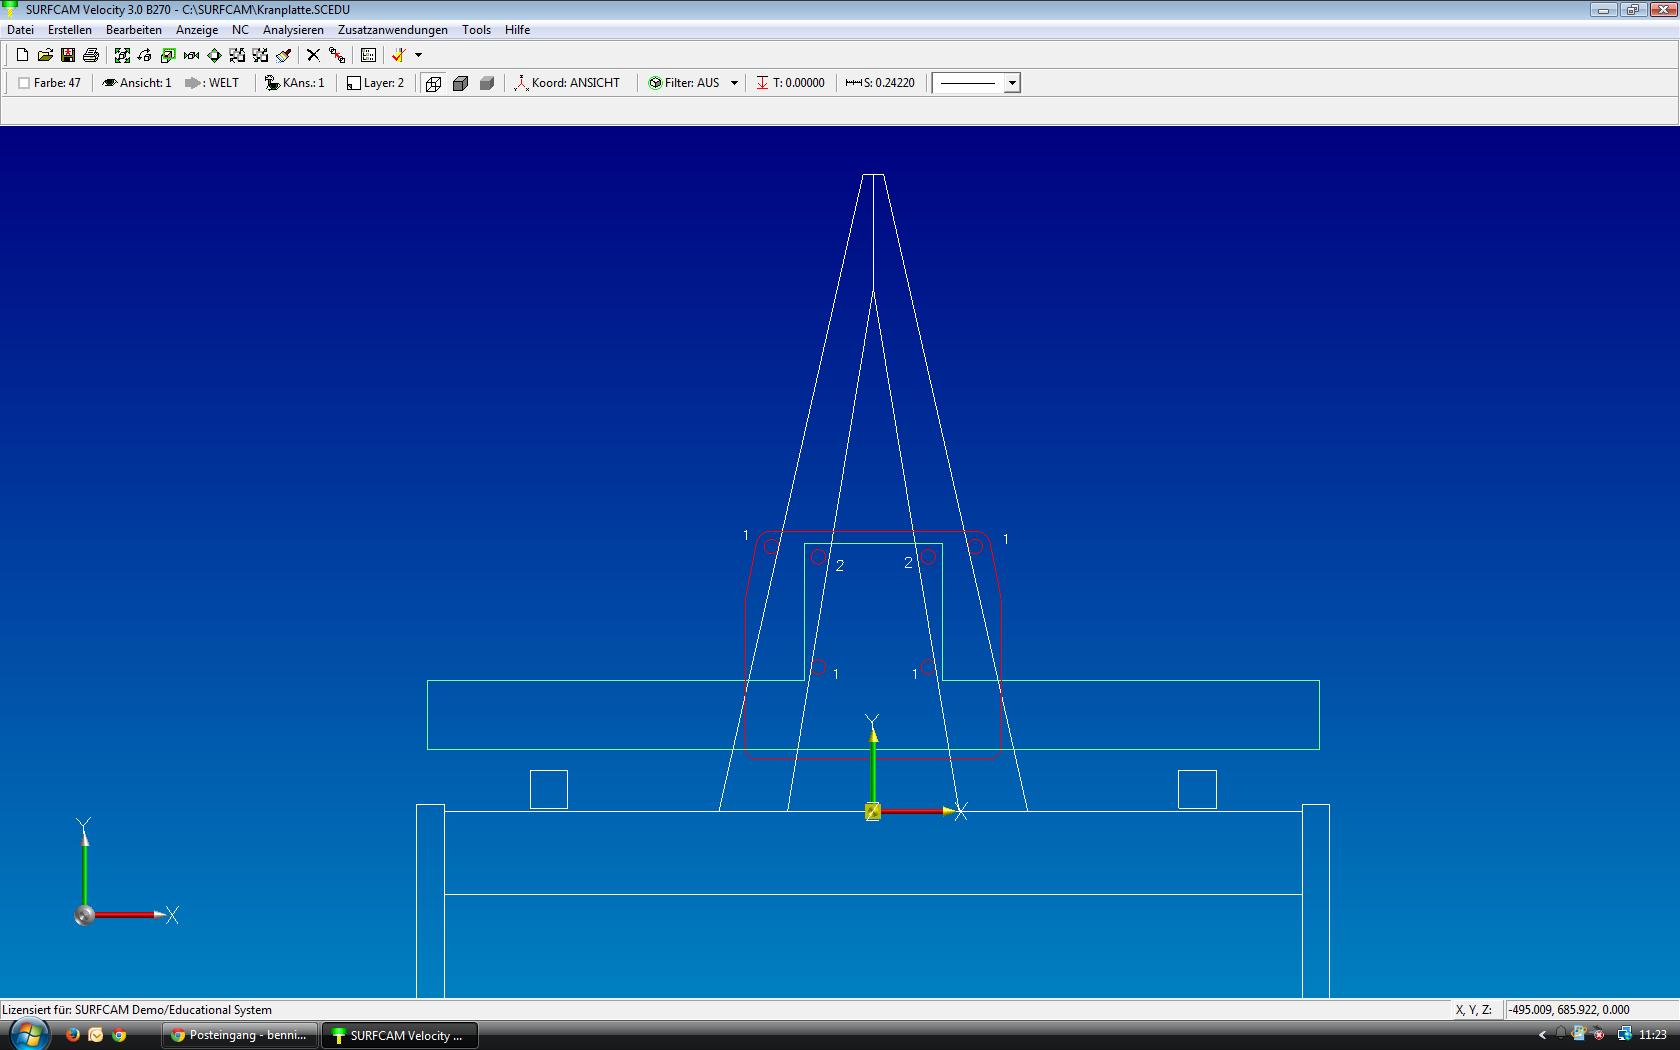Viewport: 1680px width, 1050px height.
Task: Click the Farbe: 47 color box
Action: [48, 83]
